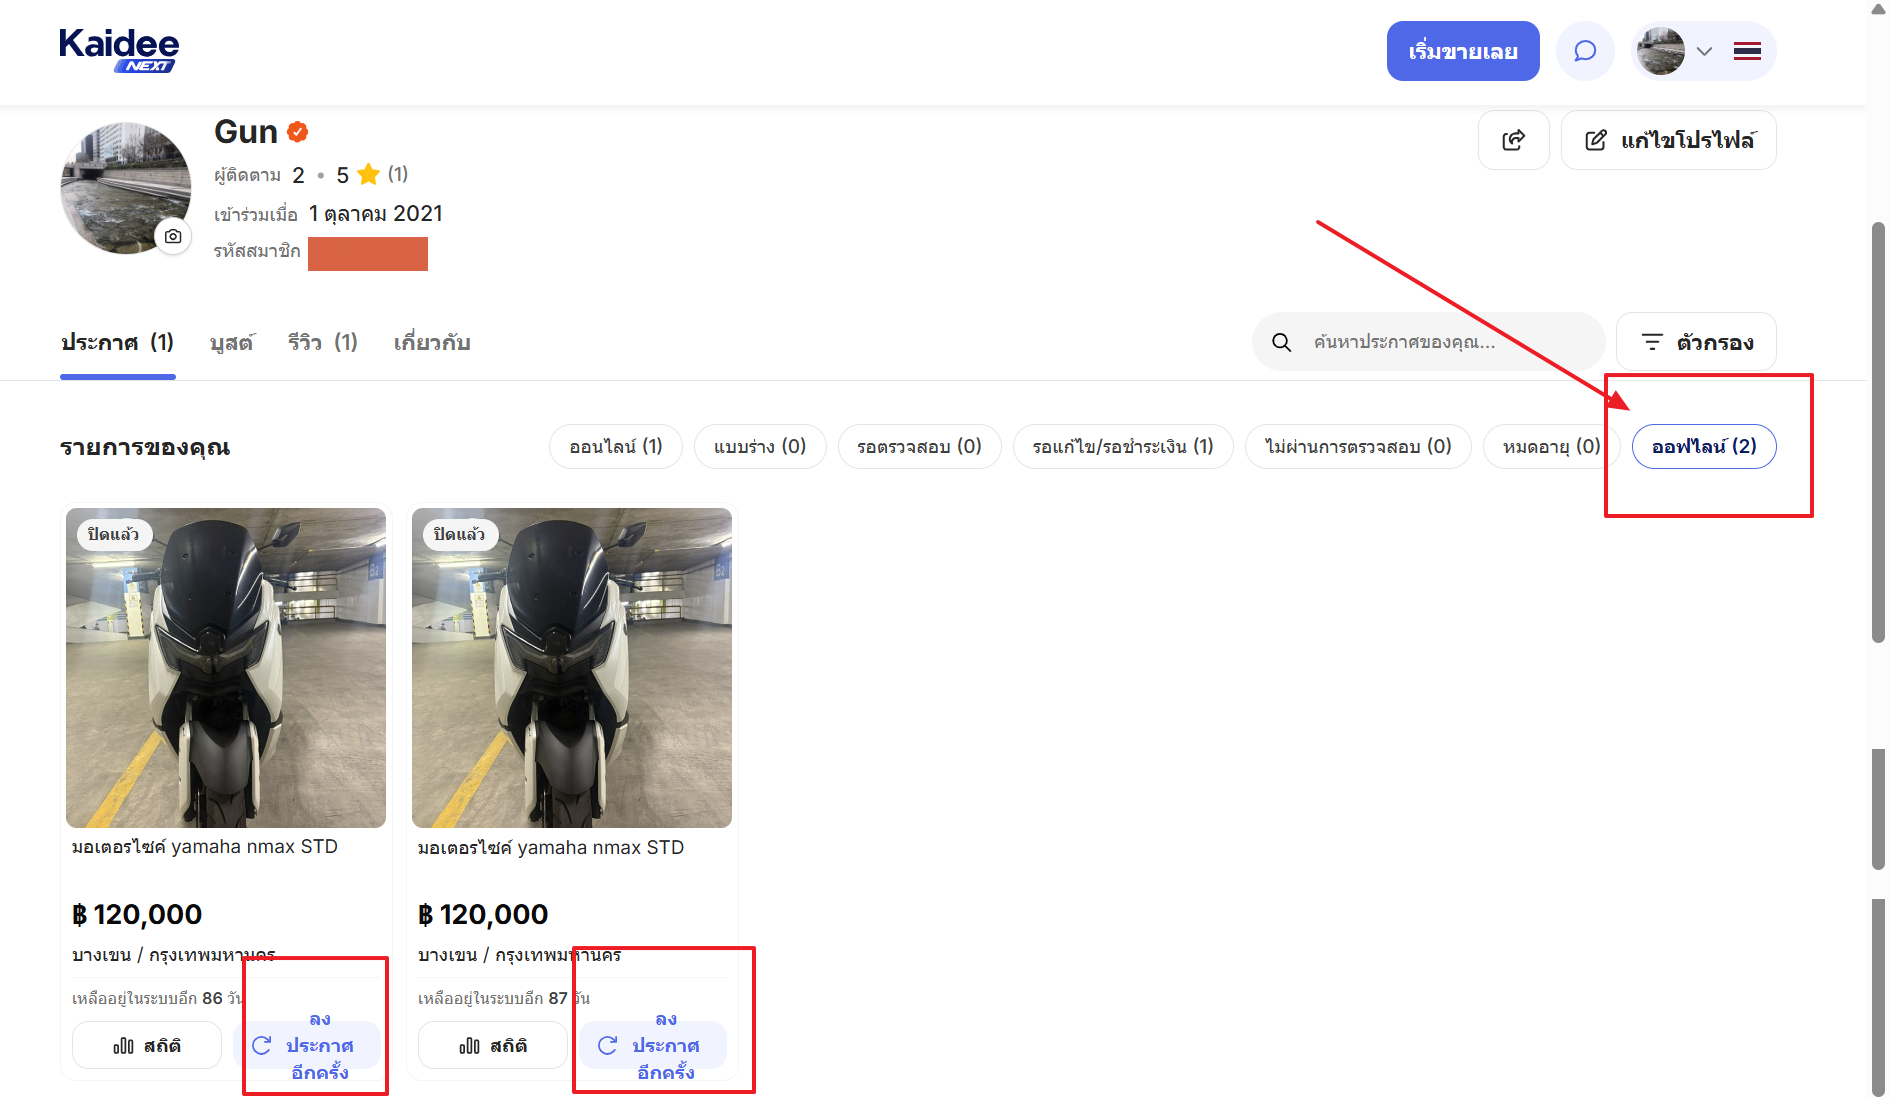Screen dimensions: 1890x1099
Task: Click the (1) review count next to star
Action: point(398,174)
